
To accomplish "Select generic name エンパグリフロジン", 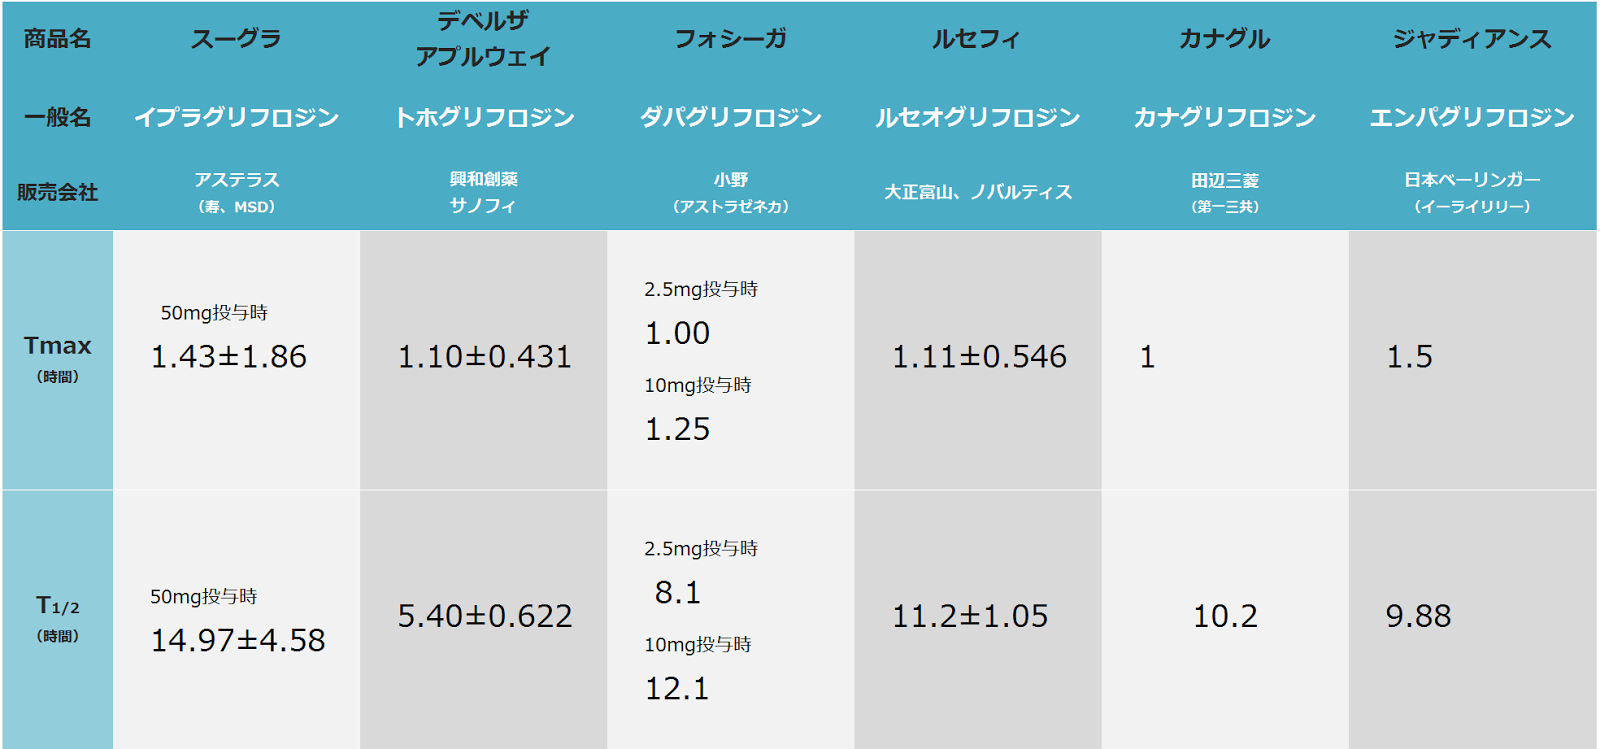I will 1472,117.
